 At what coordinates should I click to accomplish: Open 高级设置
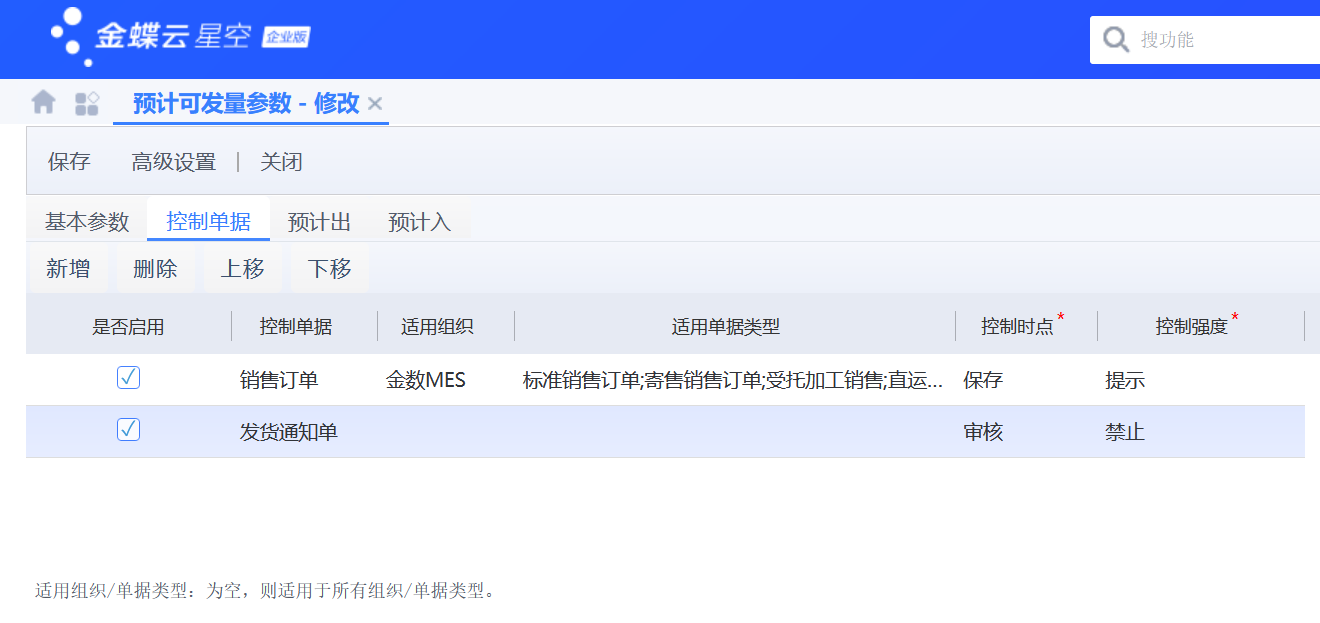pyautogui.click(x=174, y=162)
